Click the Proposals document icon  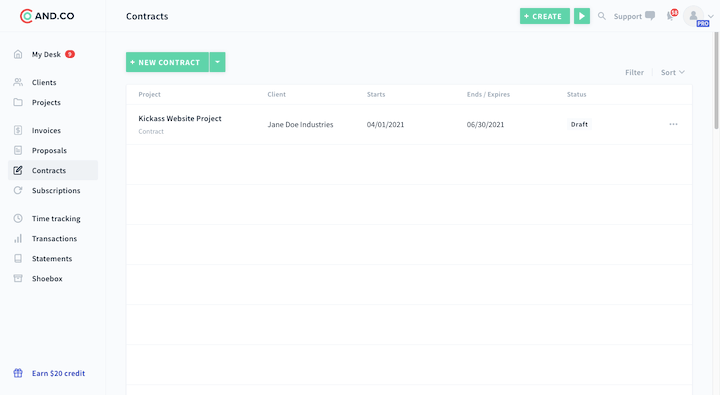(x=18, y=150)
